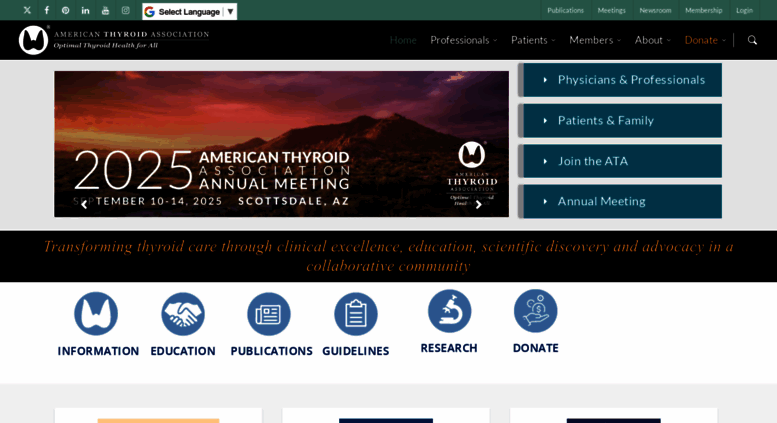This screenshot has width=777, height=423.
Task: Click the search magnifier icon
Action: (752, 40)
